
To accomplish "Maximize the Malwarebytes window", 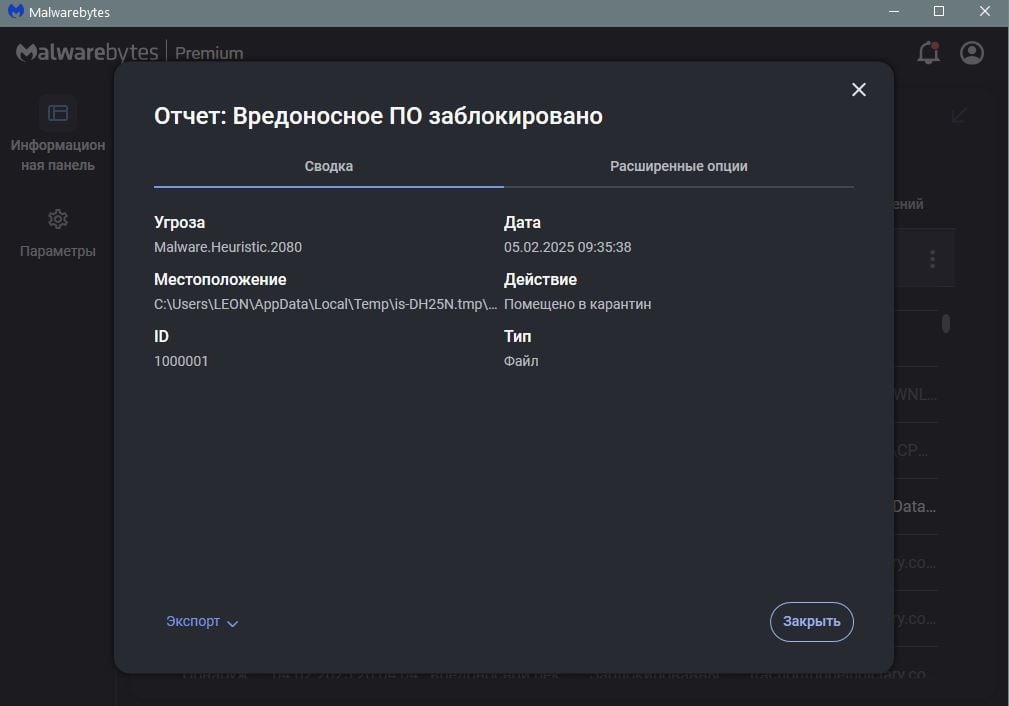I will point(939,12).
